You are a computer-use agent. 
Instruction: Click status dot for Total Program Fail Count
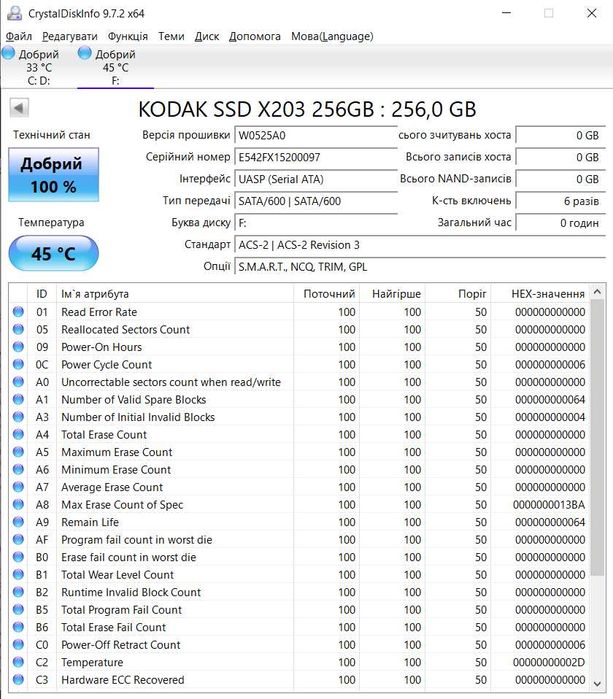pyautogui.click(x=18, y=609)
